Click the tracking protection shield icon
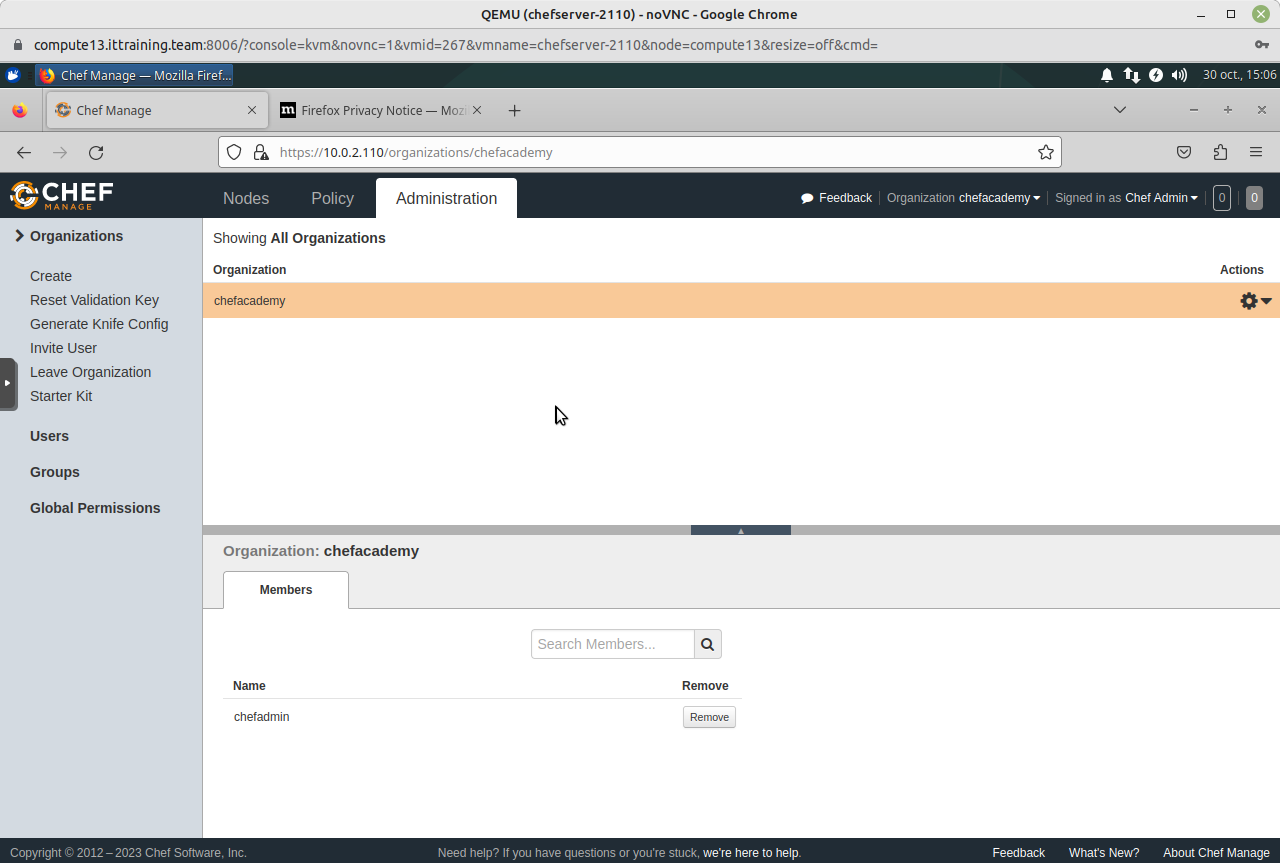This screenshot has width=1280, height=863. tap(234, 152)
